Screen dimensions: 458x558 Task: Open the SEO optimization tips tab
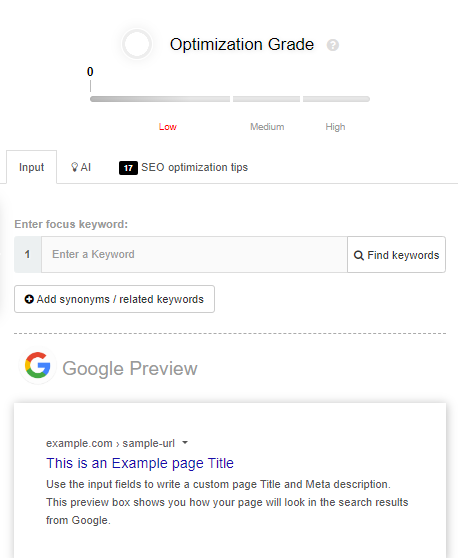click(183, 167)
